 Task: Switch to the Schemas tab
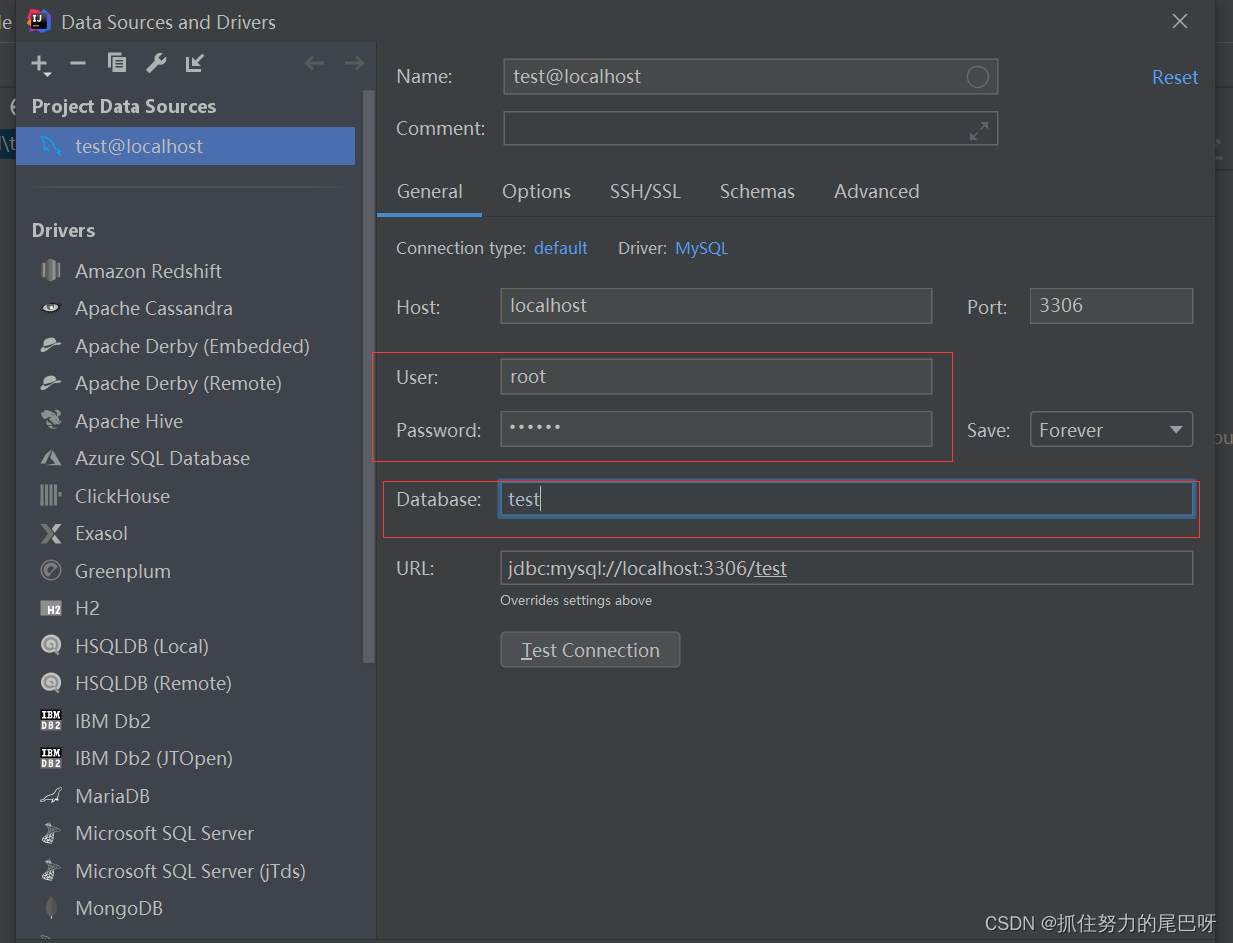click(757, 191)
